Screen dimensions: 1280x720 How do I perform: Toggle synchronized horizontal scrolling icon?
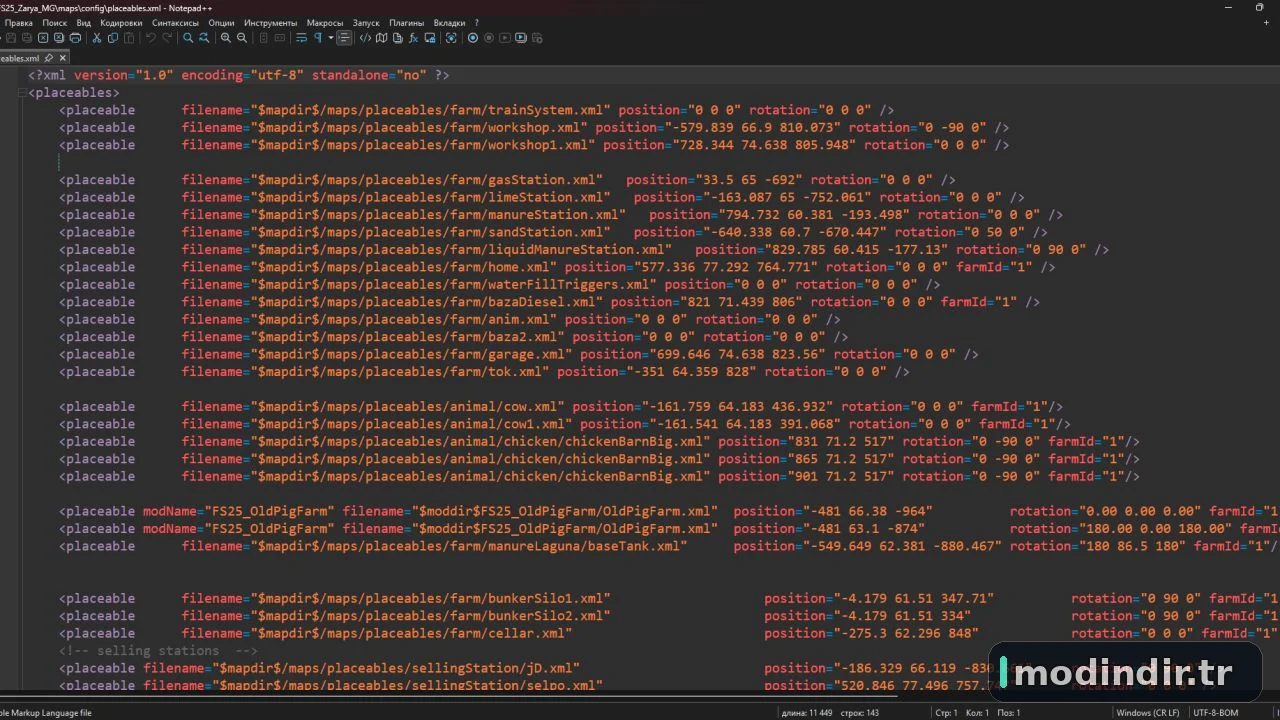point(280,38)
